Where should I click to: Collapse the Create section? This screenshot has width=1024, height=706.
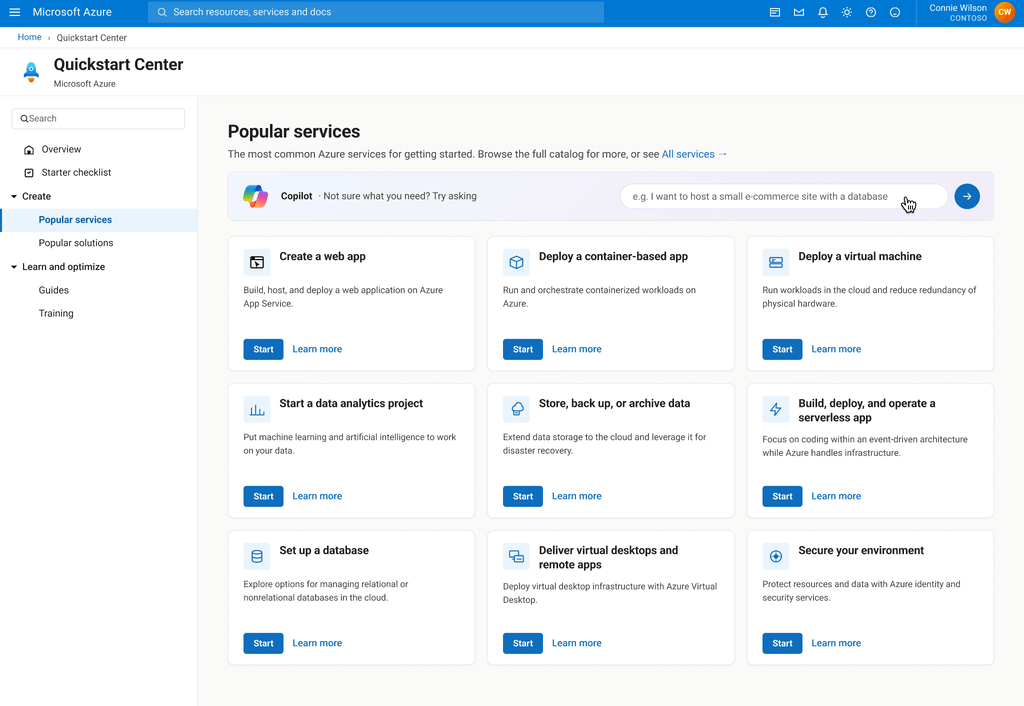point(14,197)
